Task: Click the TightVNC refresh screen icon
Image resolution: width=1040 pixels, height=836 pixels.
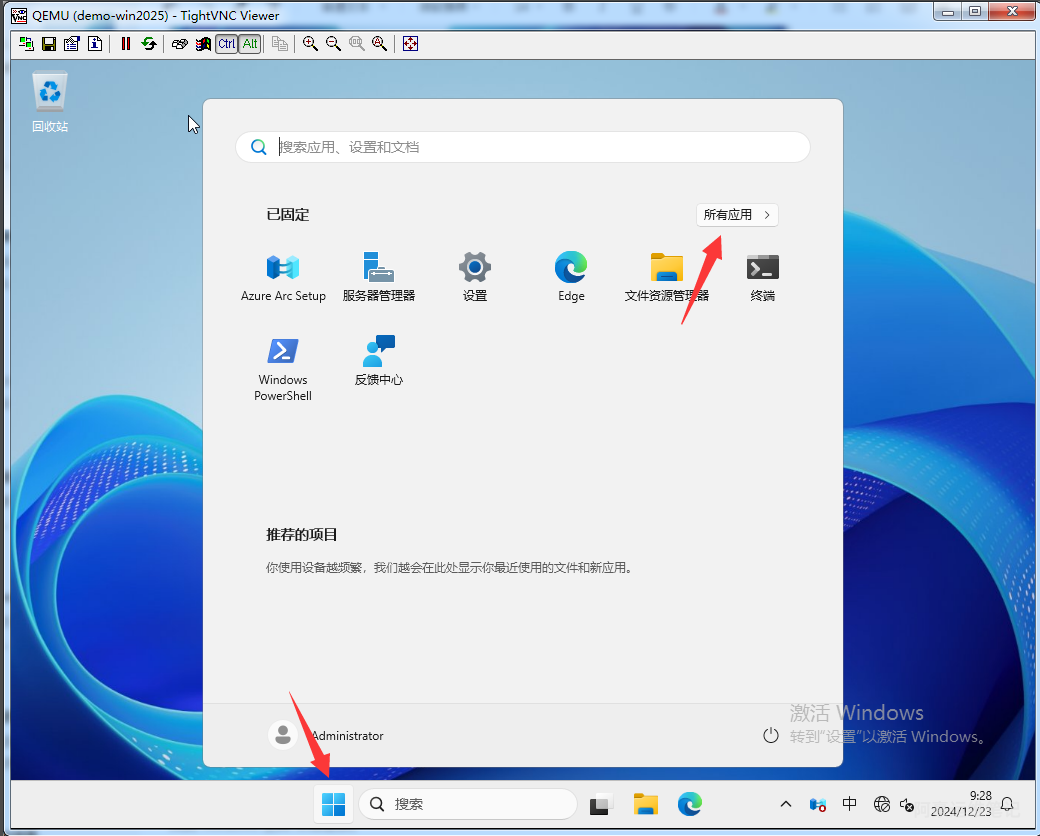Action: [148, 44]
